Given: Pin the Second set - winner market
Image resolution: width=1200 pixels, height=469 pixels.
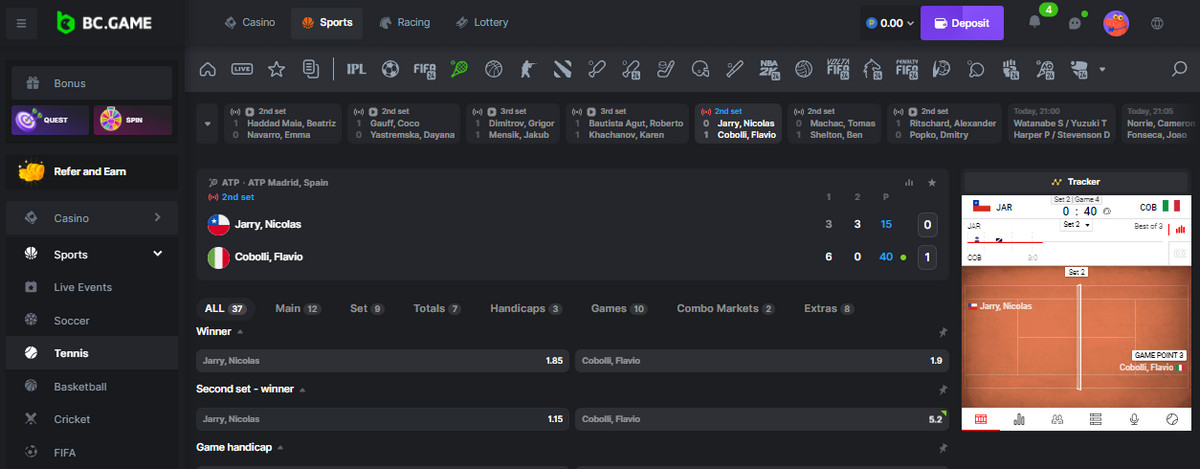Looking at the screenshot, I should 942,390.
